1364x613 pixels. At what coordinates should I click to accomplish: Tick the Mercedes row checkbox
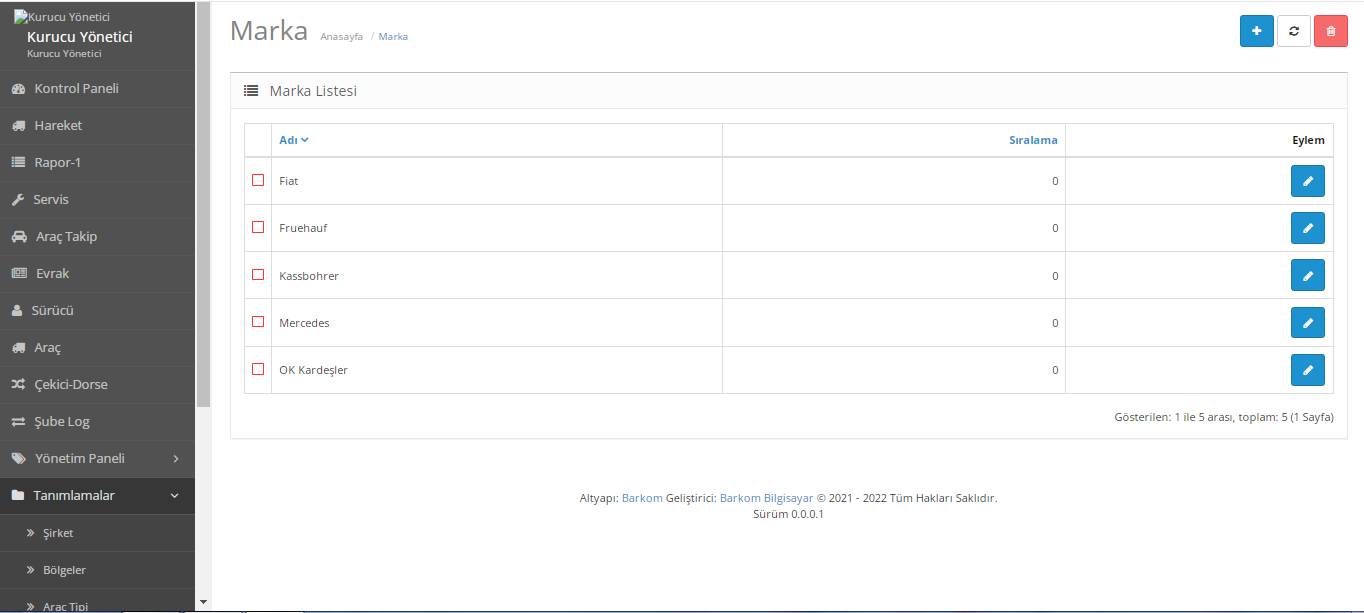coord(258,322)
